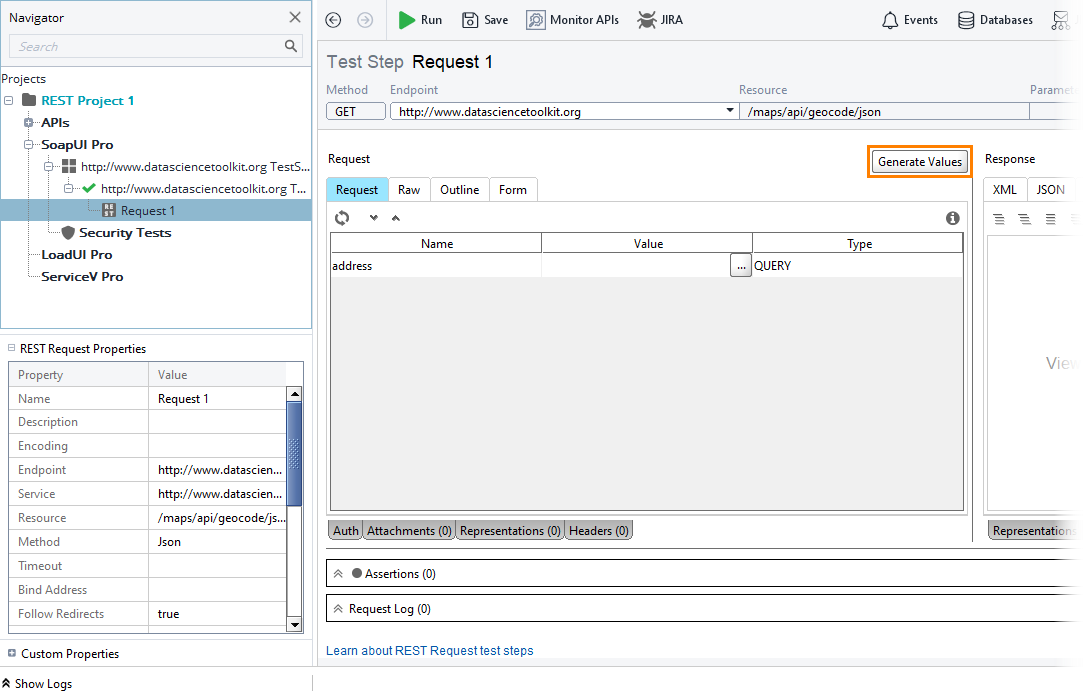Image resolution: width=1084 pixels, height=694 pixels.
Task: Click the Navigator search magnifier icon
Action: [291, 46]
